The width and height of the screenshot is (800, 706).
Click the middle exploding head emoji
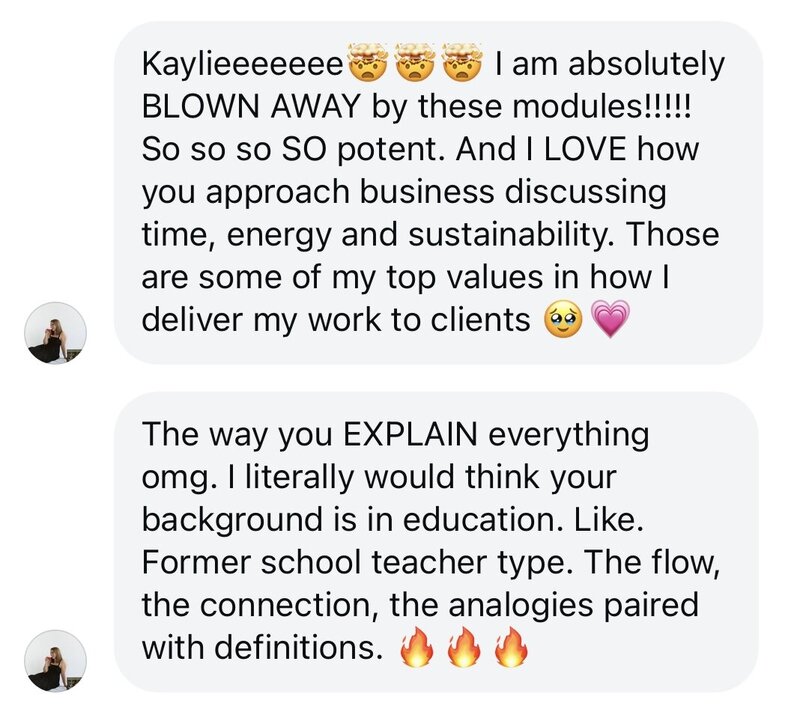pyautogui.click(x=416, y=67)
